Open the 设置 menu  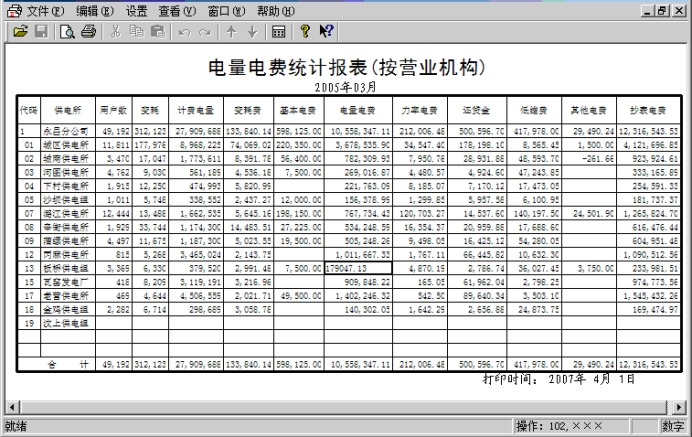click(137, 10)
